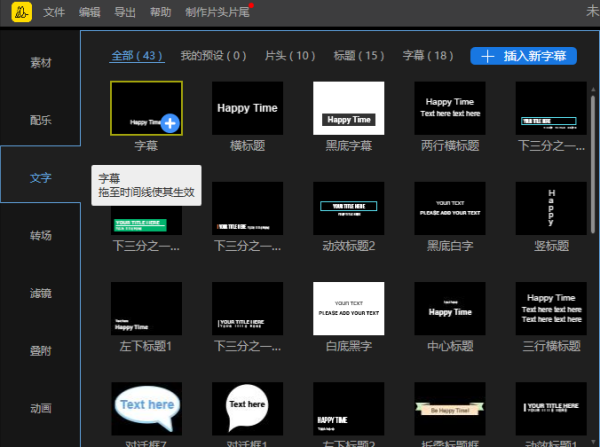Select the 黑底白字 template thumbnail

click(450, 208)
